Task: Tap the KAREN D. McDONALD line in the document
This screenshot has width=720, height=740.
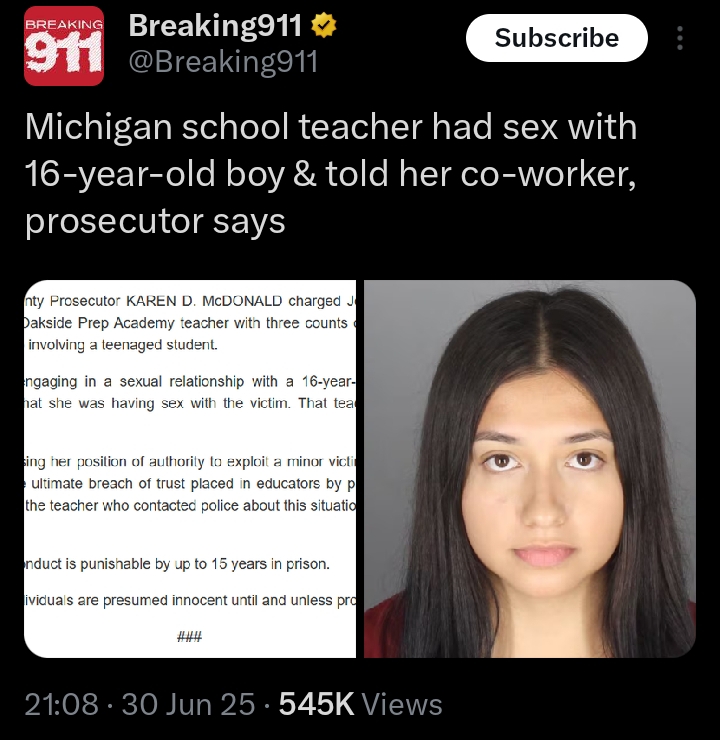Action: click(190, 301)
